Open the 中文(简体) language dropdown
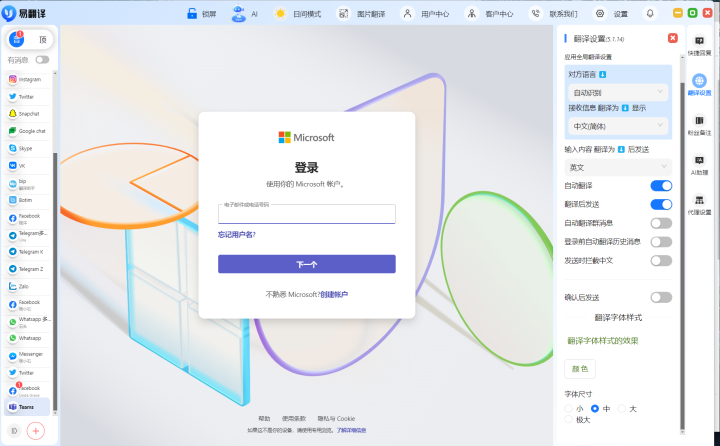Viewport: 720px width, 446px height. 618,126
